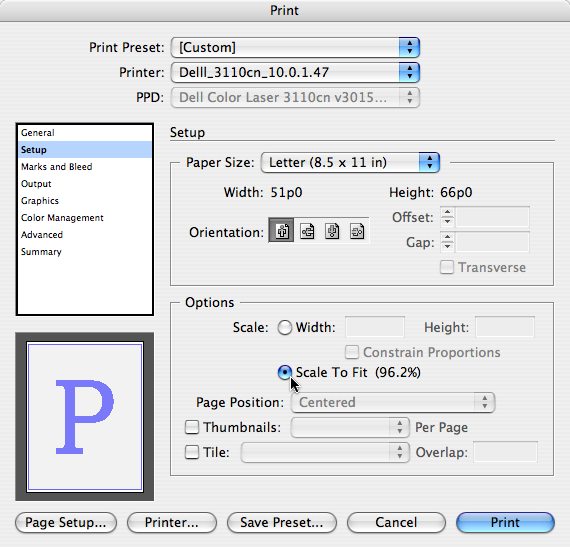
Task: Open the Graphics panel
Action: [85, 201]
